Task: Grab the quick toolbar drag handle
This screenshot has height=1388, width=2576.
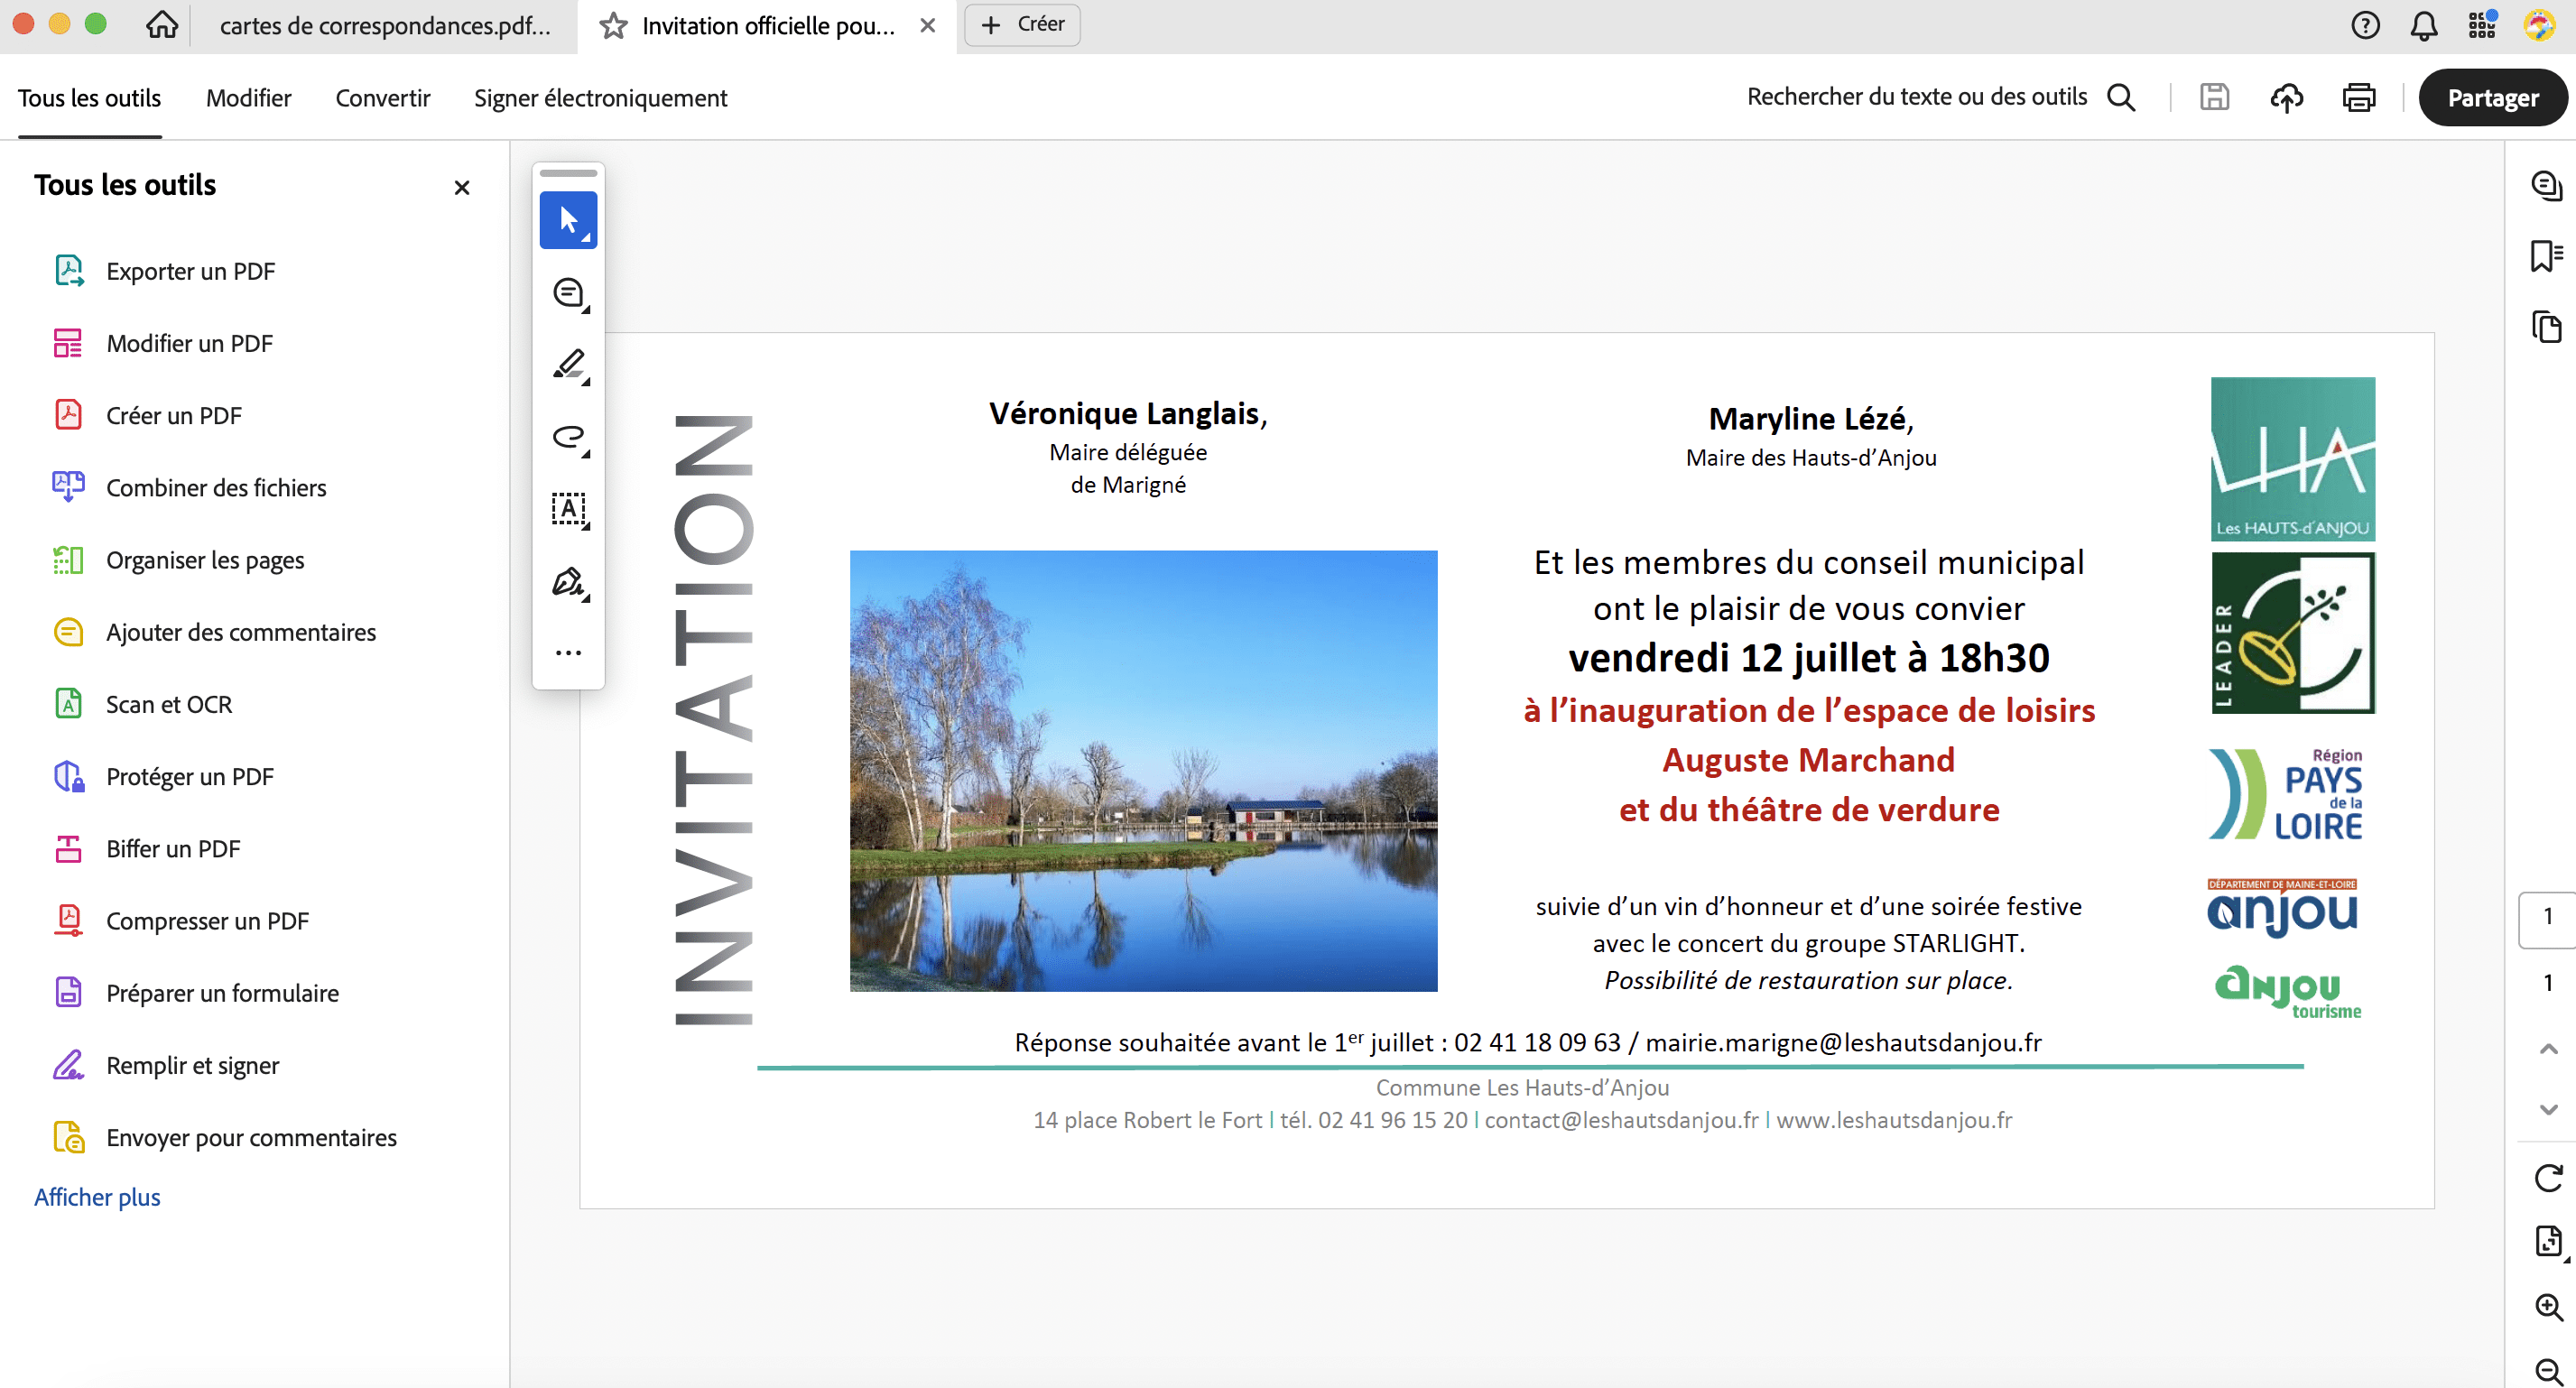Action: 568,174
